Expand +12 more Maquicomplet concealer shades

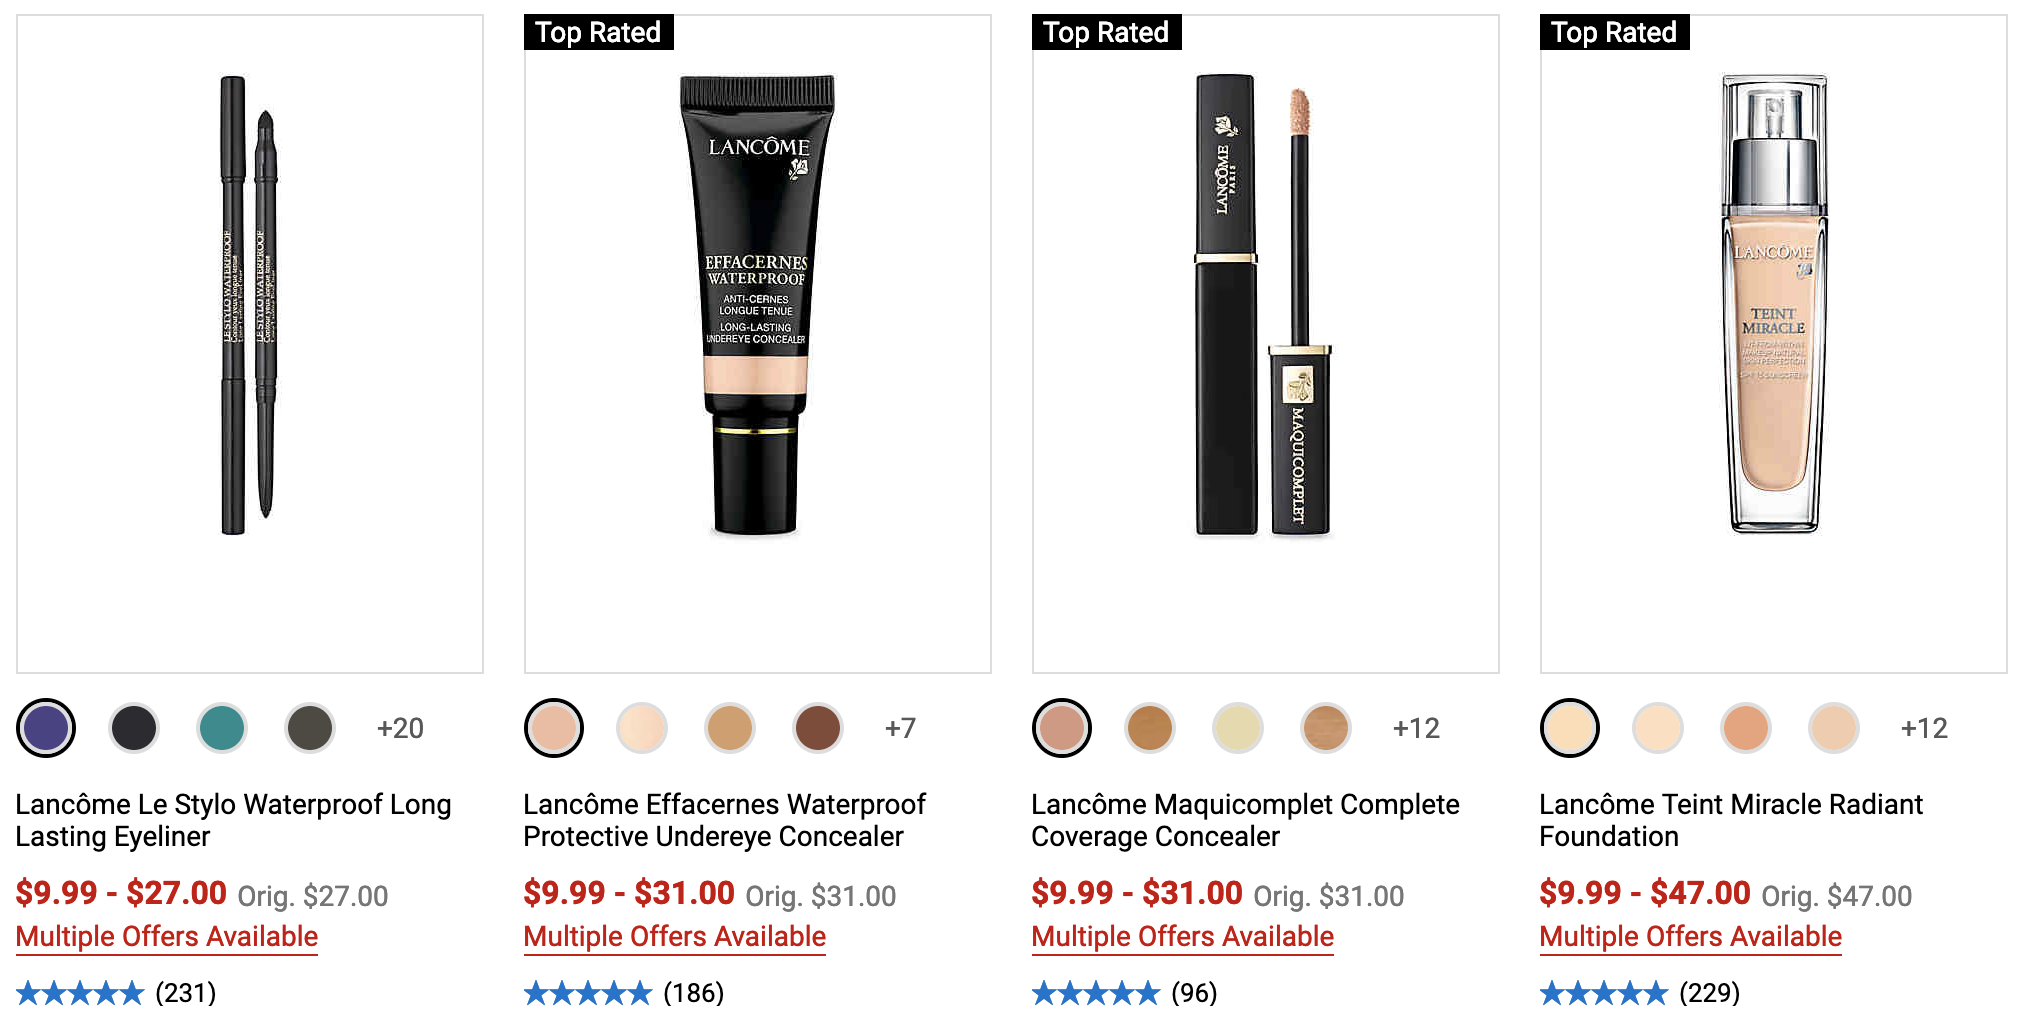click(x=1416, y=728)
